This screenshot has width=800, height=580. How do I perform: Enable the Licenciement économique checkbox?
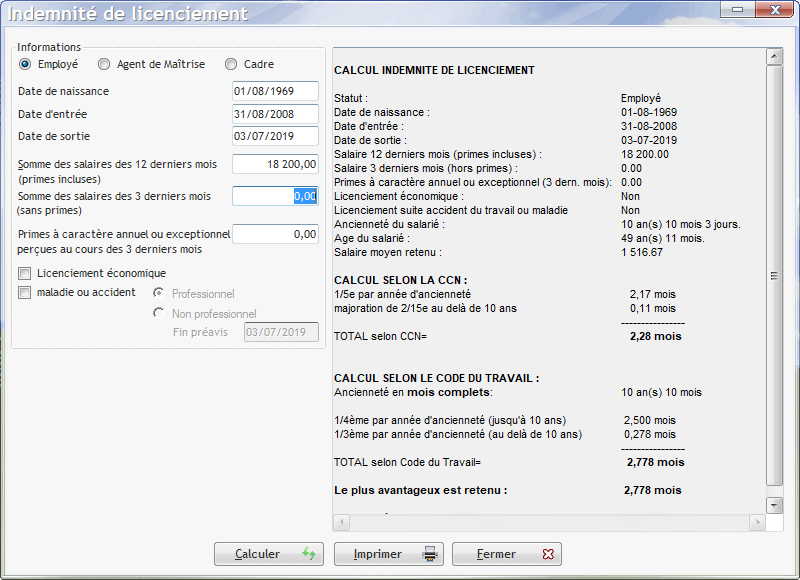pos(25,273)
